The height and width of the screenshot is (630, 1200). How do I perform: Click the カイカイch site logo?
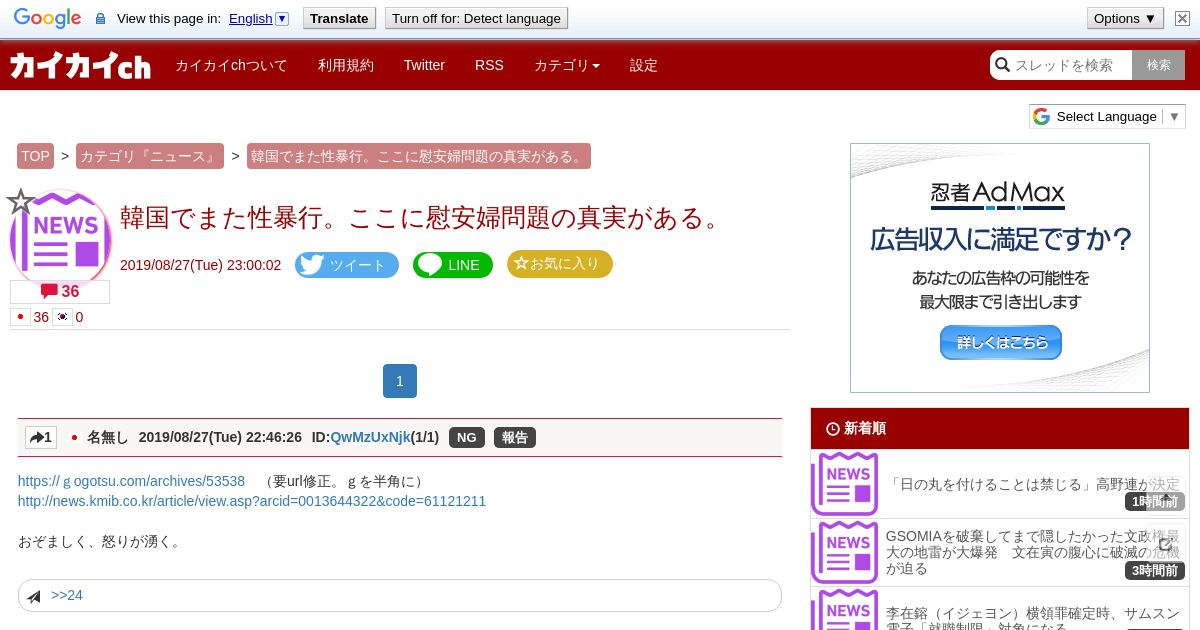[80, 66]
